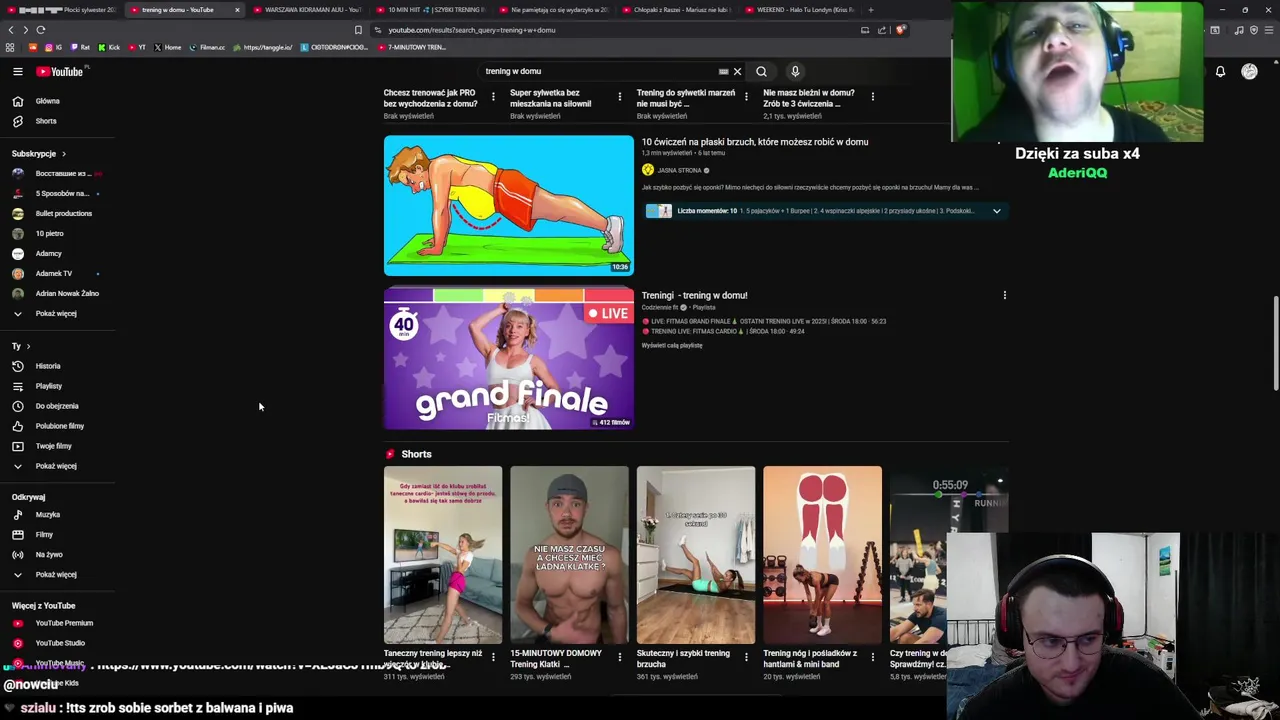
Task: Open YouTube Premium in the sidebar
Action: 64,623
